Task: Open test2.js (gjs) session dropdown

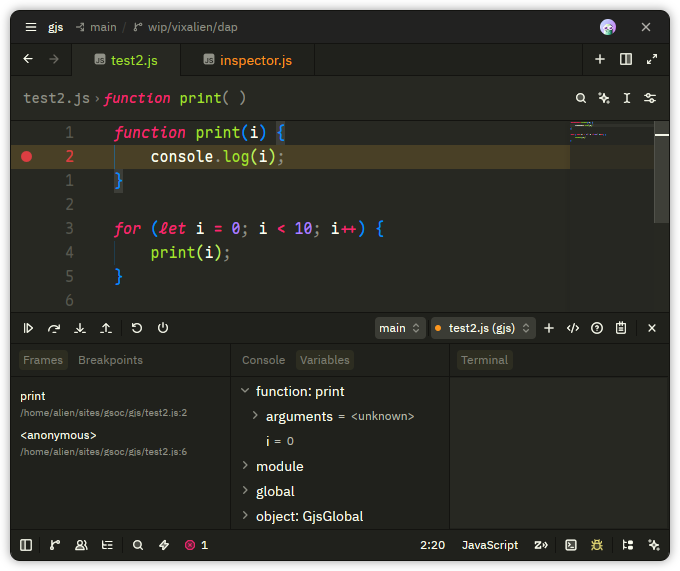Action: 483,328
